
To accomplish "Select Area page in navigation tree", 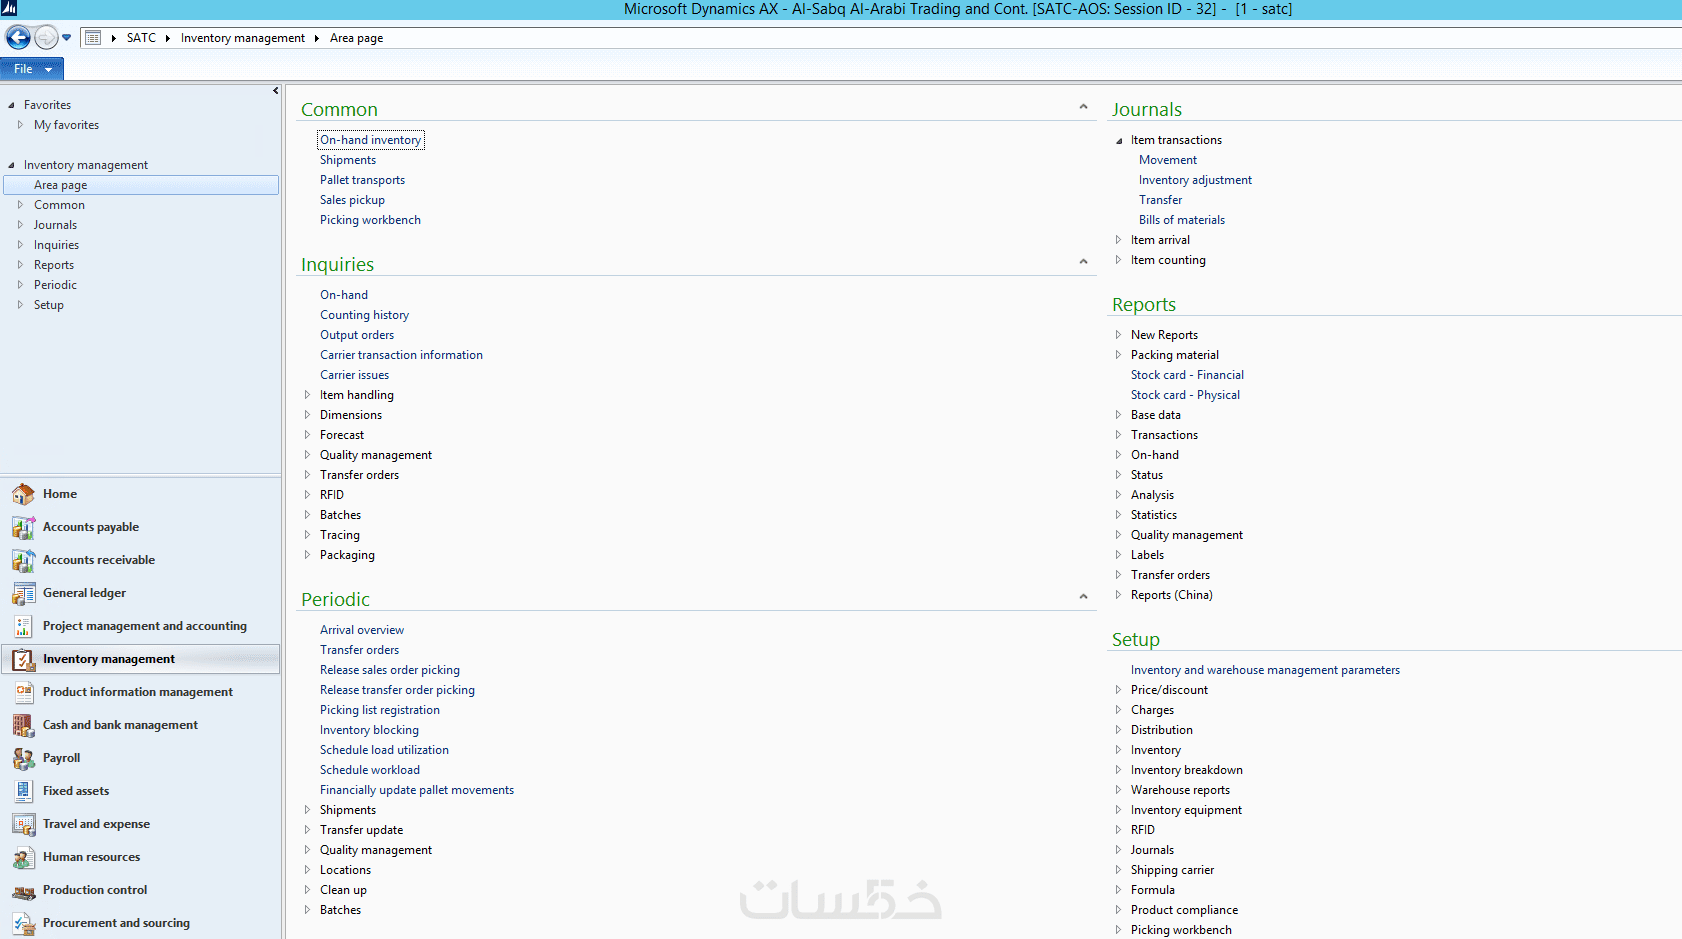I will (x=141, y=185).
